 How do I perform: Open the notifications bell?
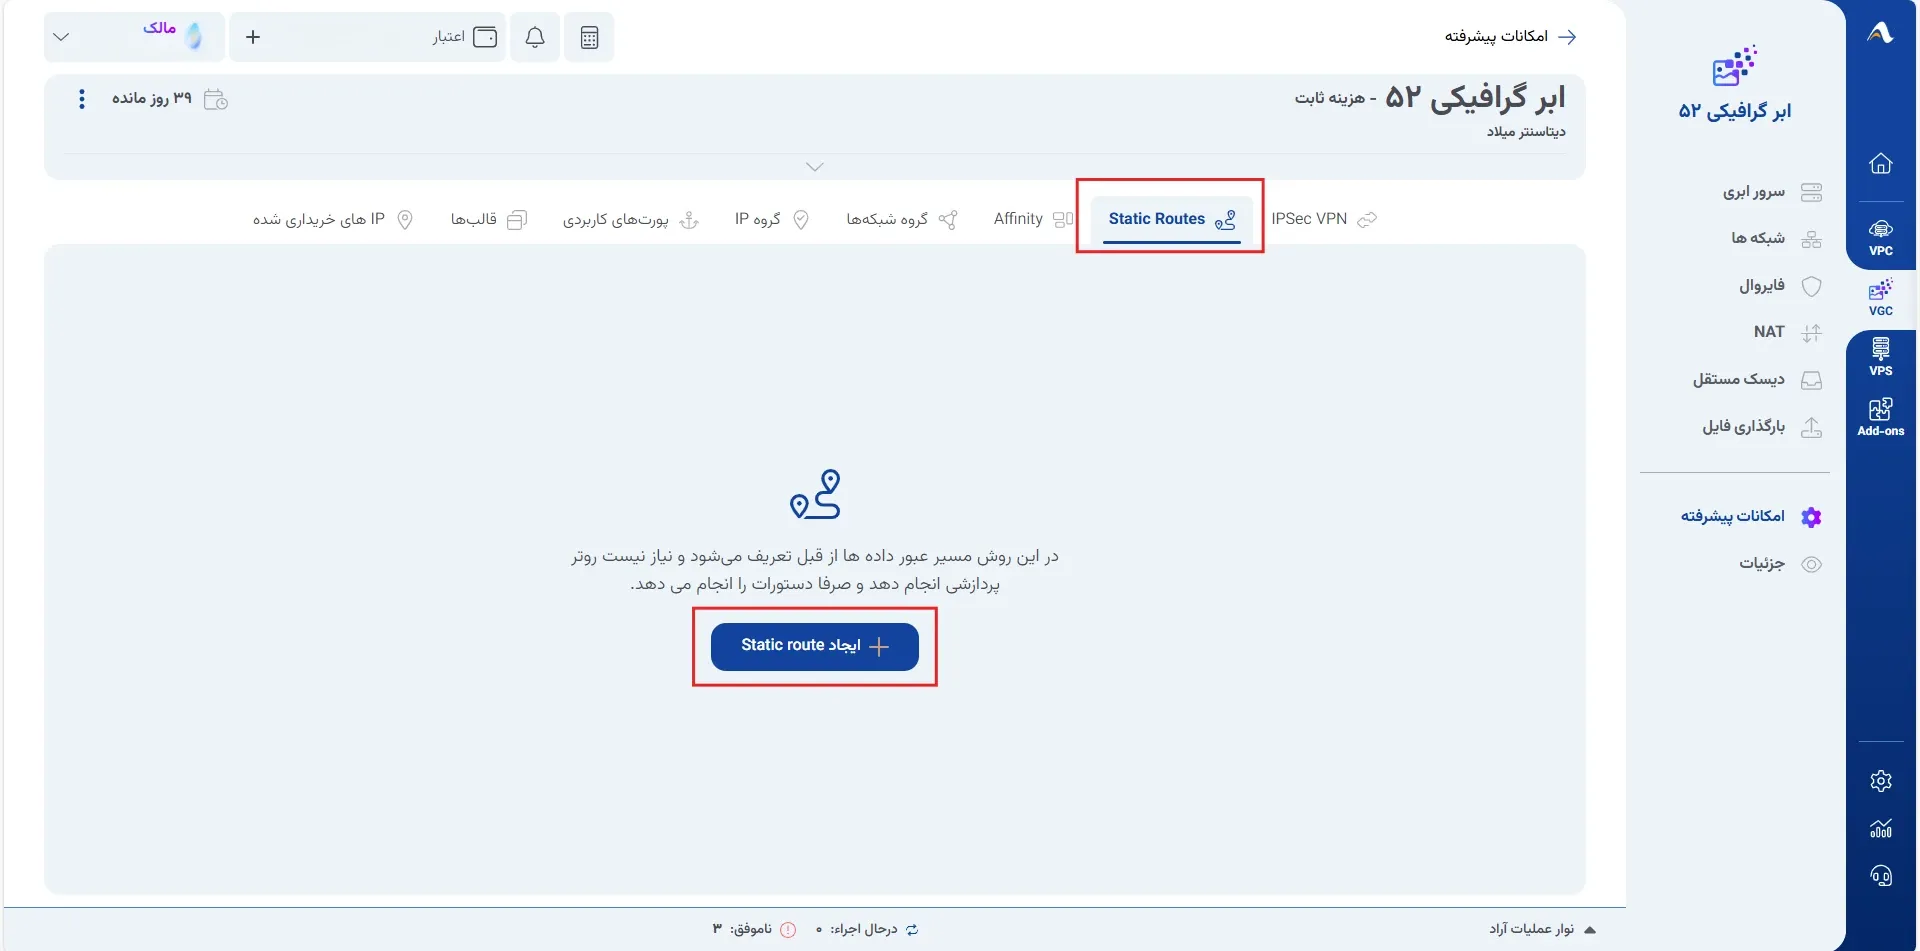(x=535, y=37)
